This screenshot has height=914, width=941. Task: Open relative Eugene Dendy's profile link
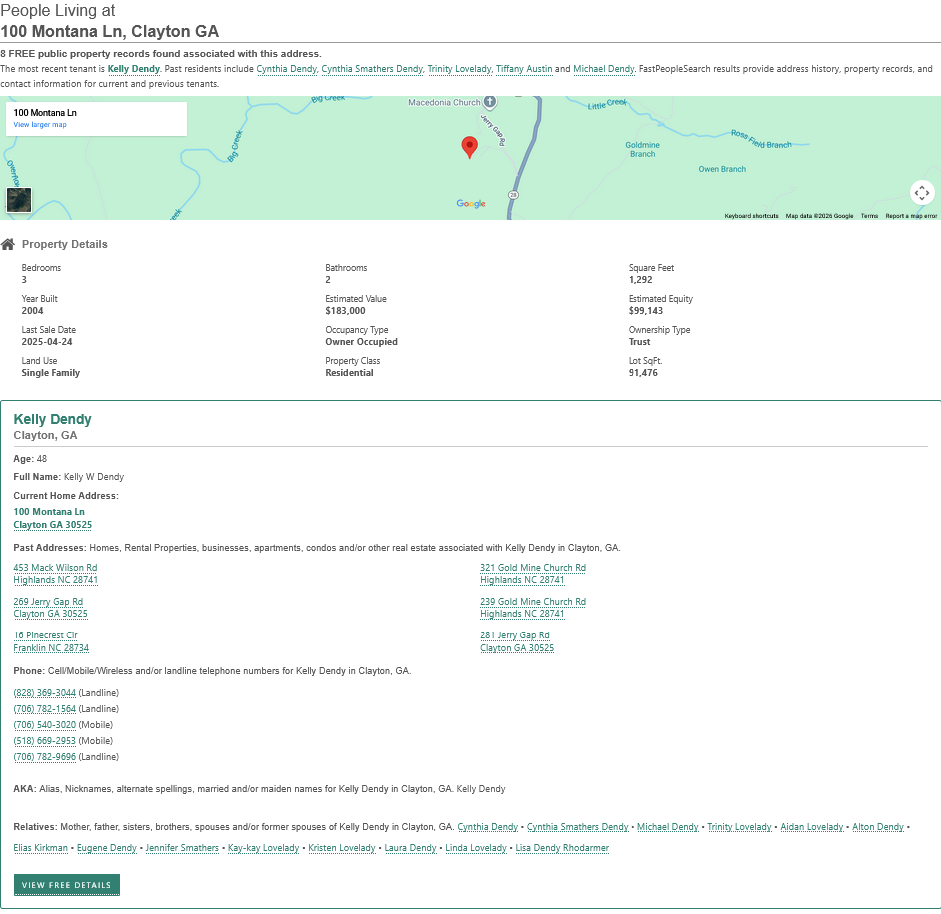(x=107, y=848)
